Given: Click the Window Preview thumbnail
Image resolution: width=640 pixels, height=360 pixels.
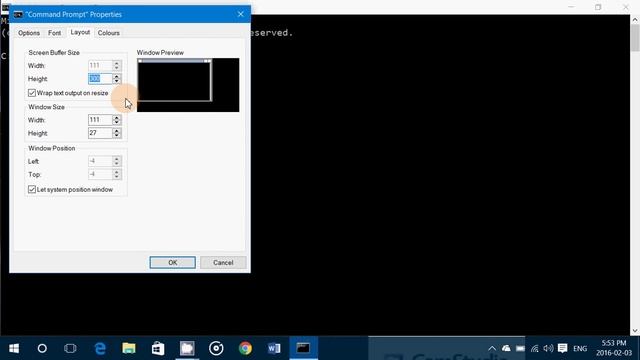Looking at the screenshot, I should coord(188,85).
